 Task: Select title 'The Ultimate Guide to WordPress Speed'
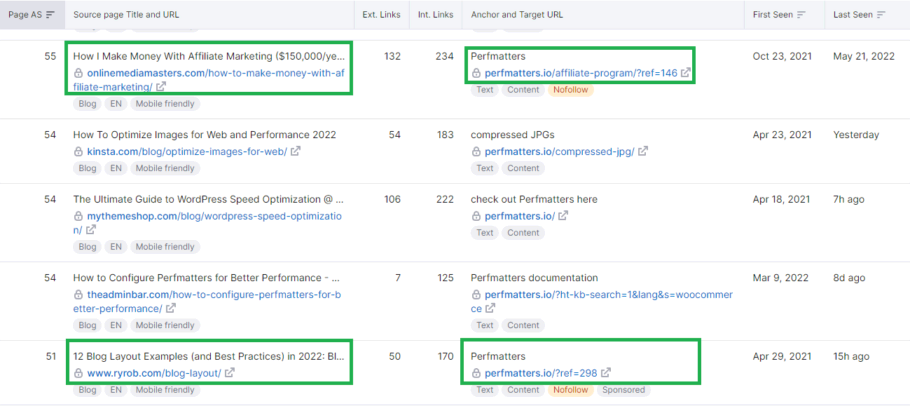point(208,200)
